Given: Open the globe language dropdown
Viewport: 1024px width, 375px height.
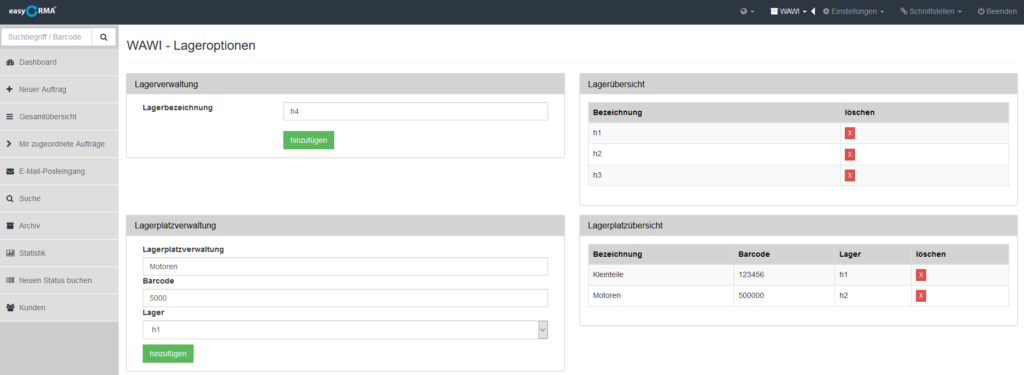Looking at the screenshot, I should pyautogui.click(x=747, y=11).
